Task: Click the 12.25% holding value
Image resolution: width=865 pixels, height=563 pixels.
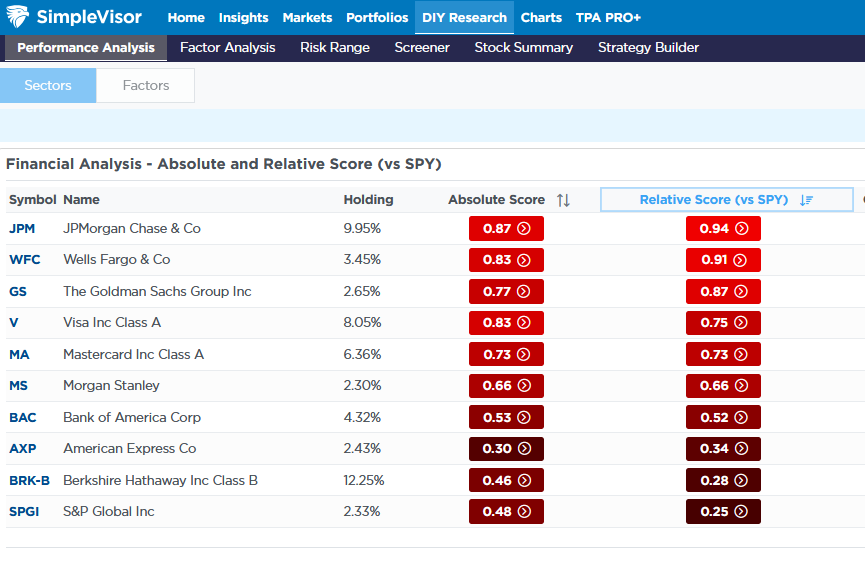Action: tap(364, 480)
